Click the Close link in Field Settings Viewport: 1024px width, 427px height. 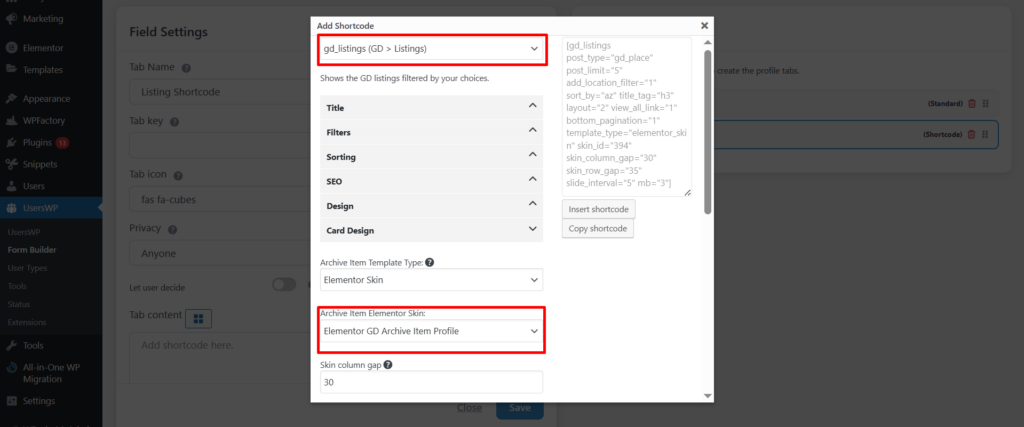click(x=469, y=407)
